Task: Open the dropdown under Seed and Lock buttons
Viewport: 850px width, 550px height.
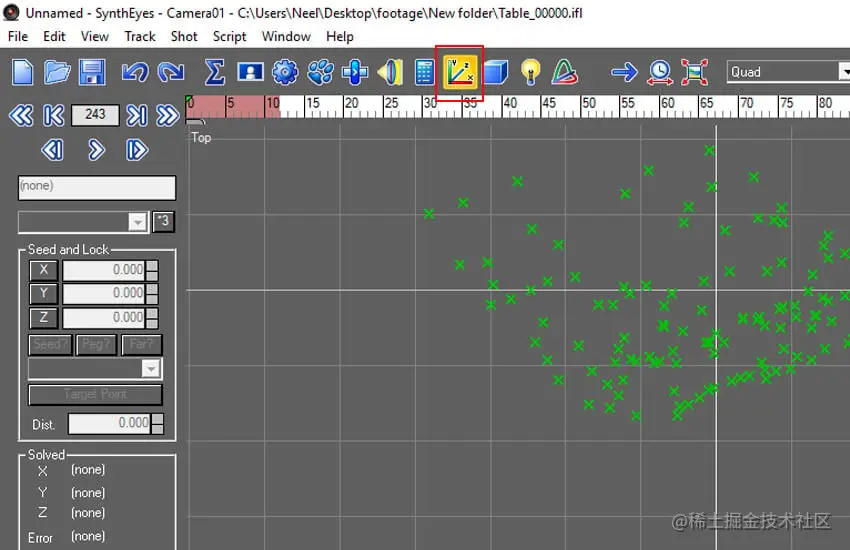Action: coord(95,368)
